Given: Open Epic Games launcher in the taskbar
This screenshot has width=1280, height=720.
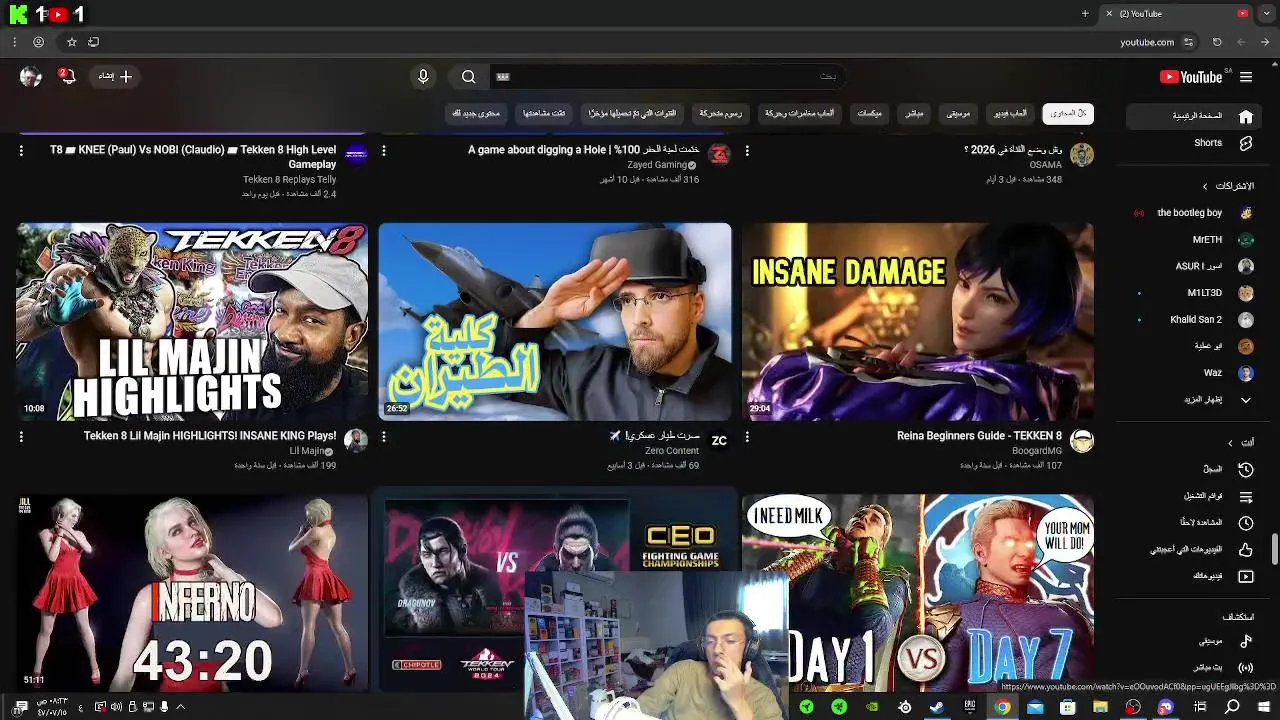Looking at the screenshot, I should point(969,707).
